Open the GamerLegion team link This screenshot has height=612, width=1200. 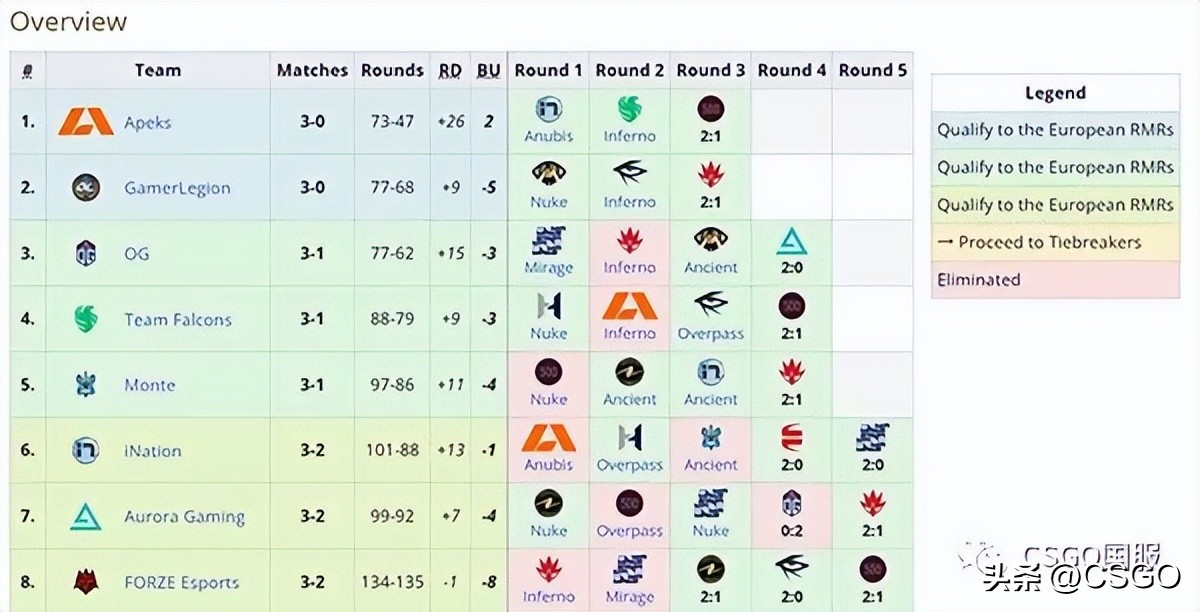177,188
